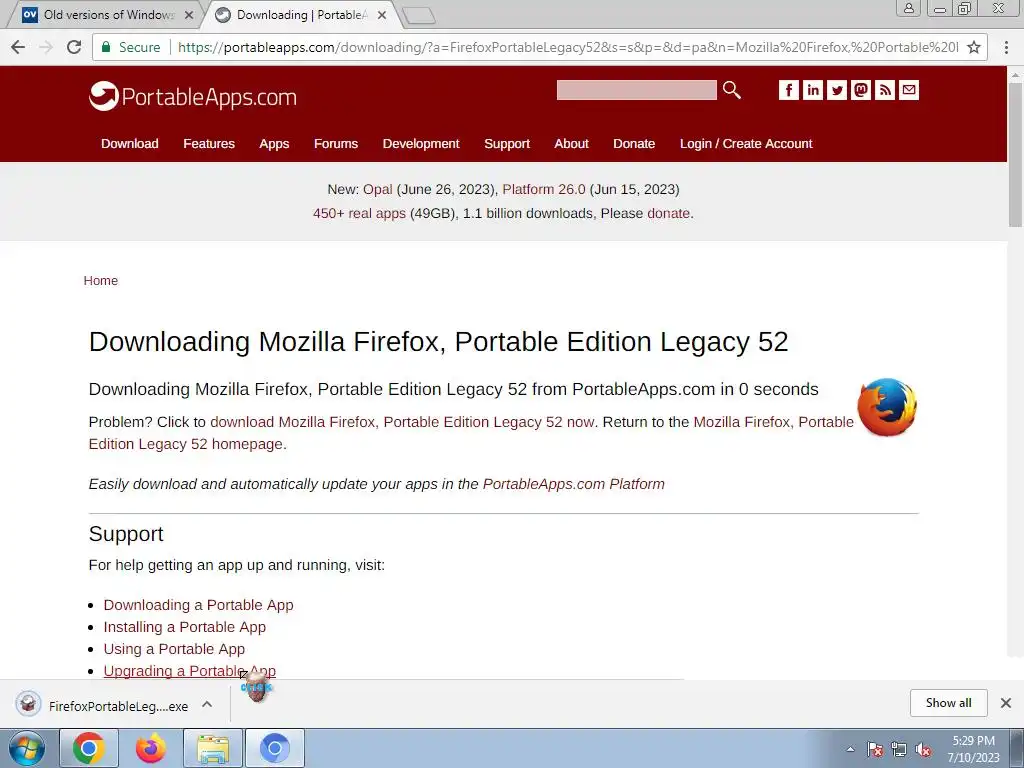Click download Mozilla Firefox Legacy 52 now link

click(402, 422)
